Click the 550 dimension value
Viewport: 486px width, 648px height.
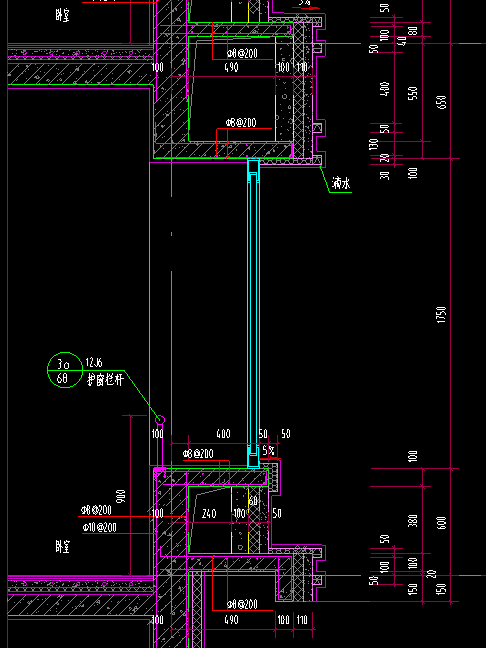[412, 93]
